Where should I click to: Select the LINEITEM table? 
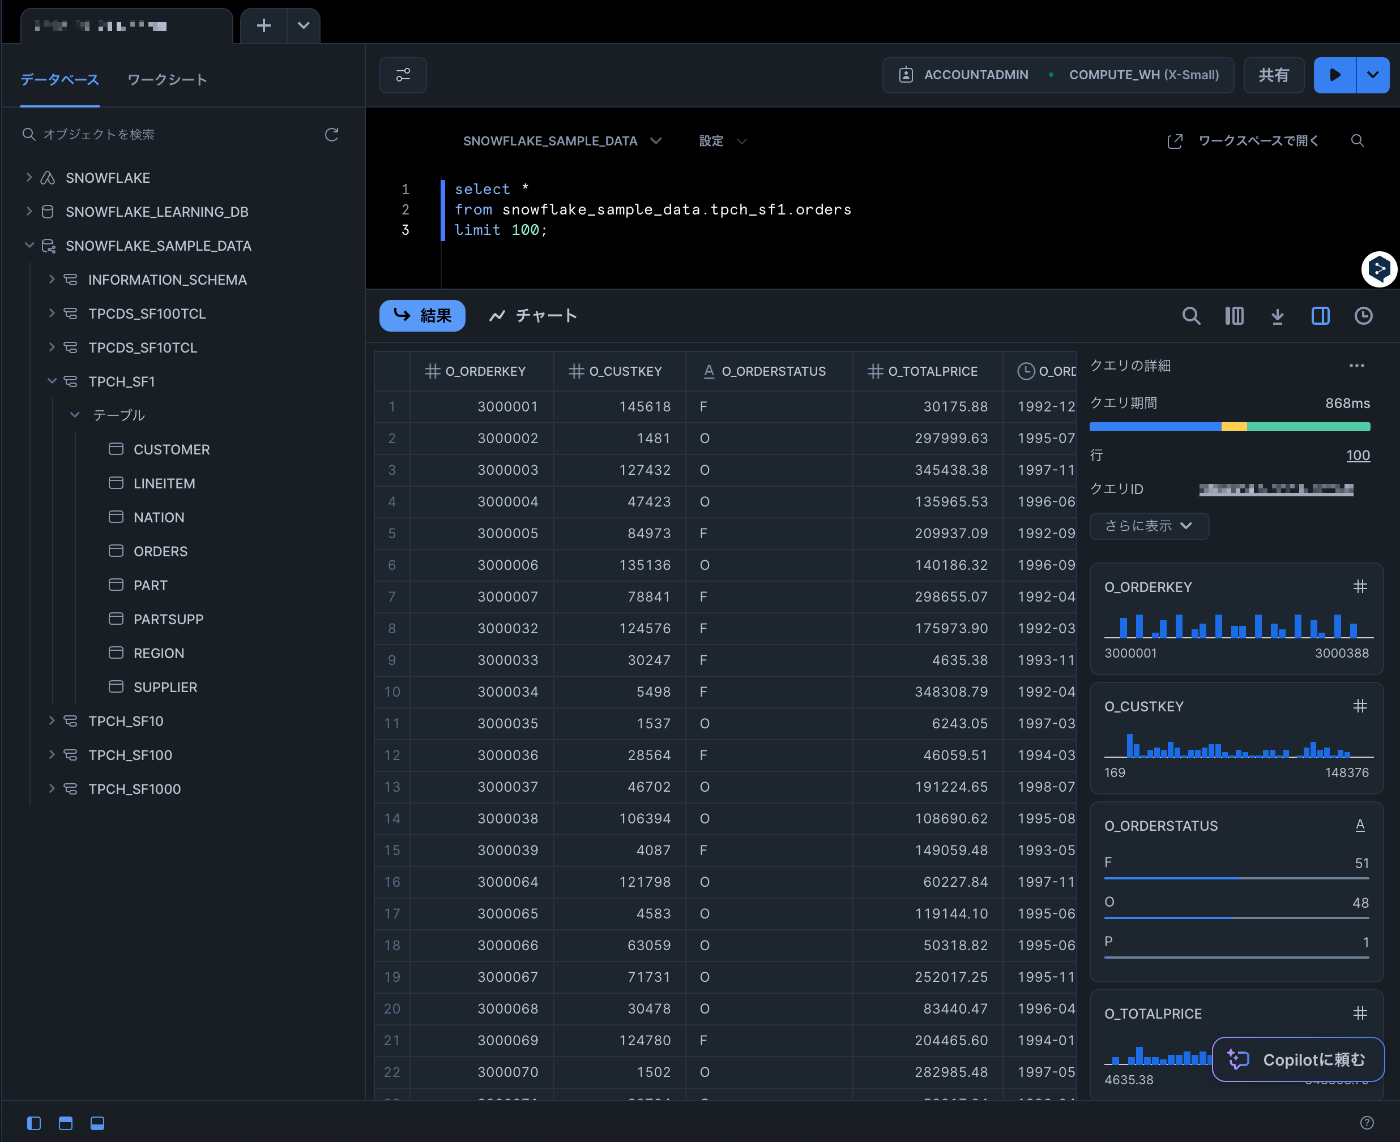tap(164, 484)
